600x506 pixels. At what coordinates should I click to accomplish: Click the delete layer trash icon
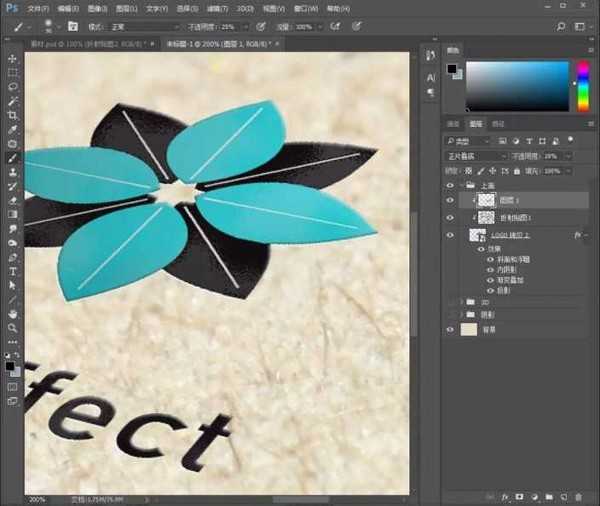(x=579, y=495)
